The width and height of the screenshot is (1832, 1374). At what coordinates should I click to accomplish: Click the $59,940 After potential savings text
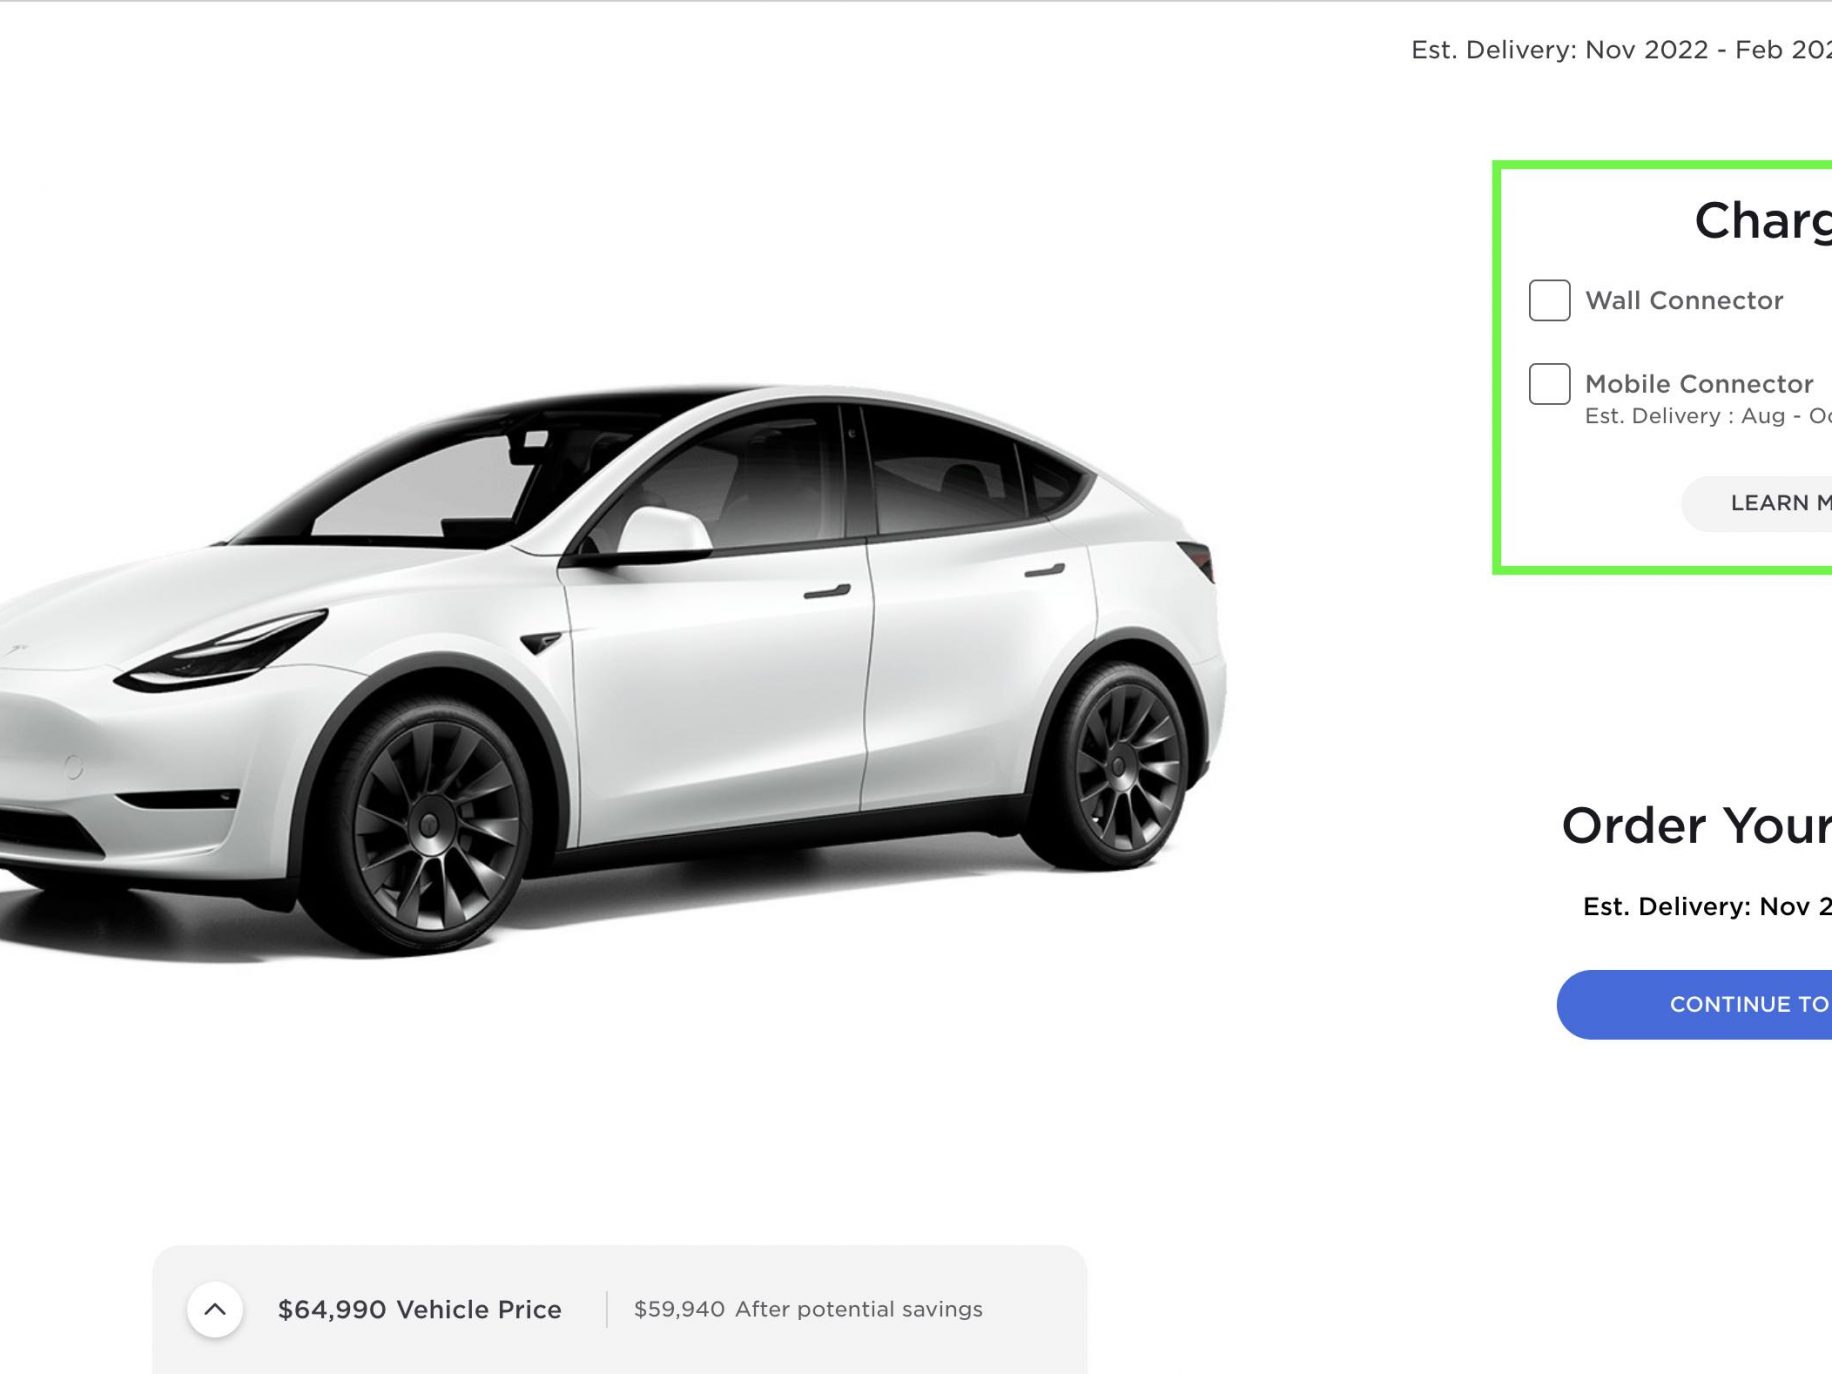click(x=808, y=1309)
